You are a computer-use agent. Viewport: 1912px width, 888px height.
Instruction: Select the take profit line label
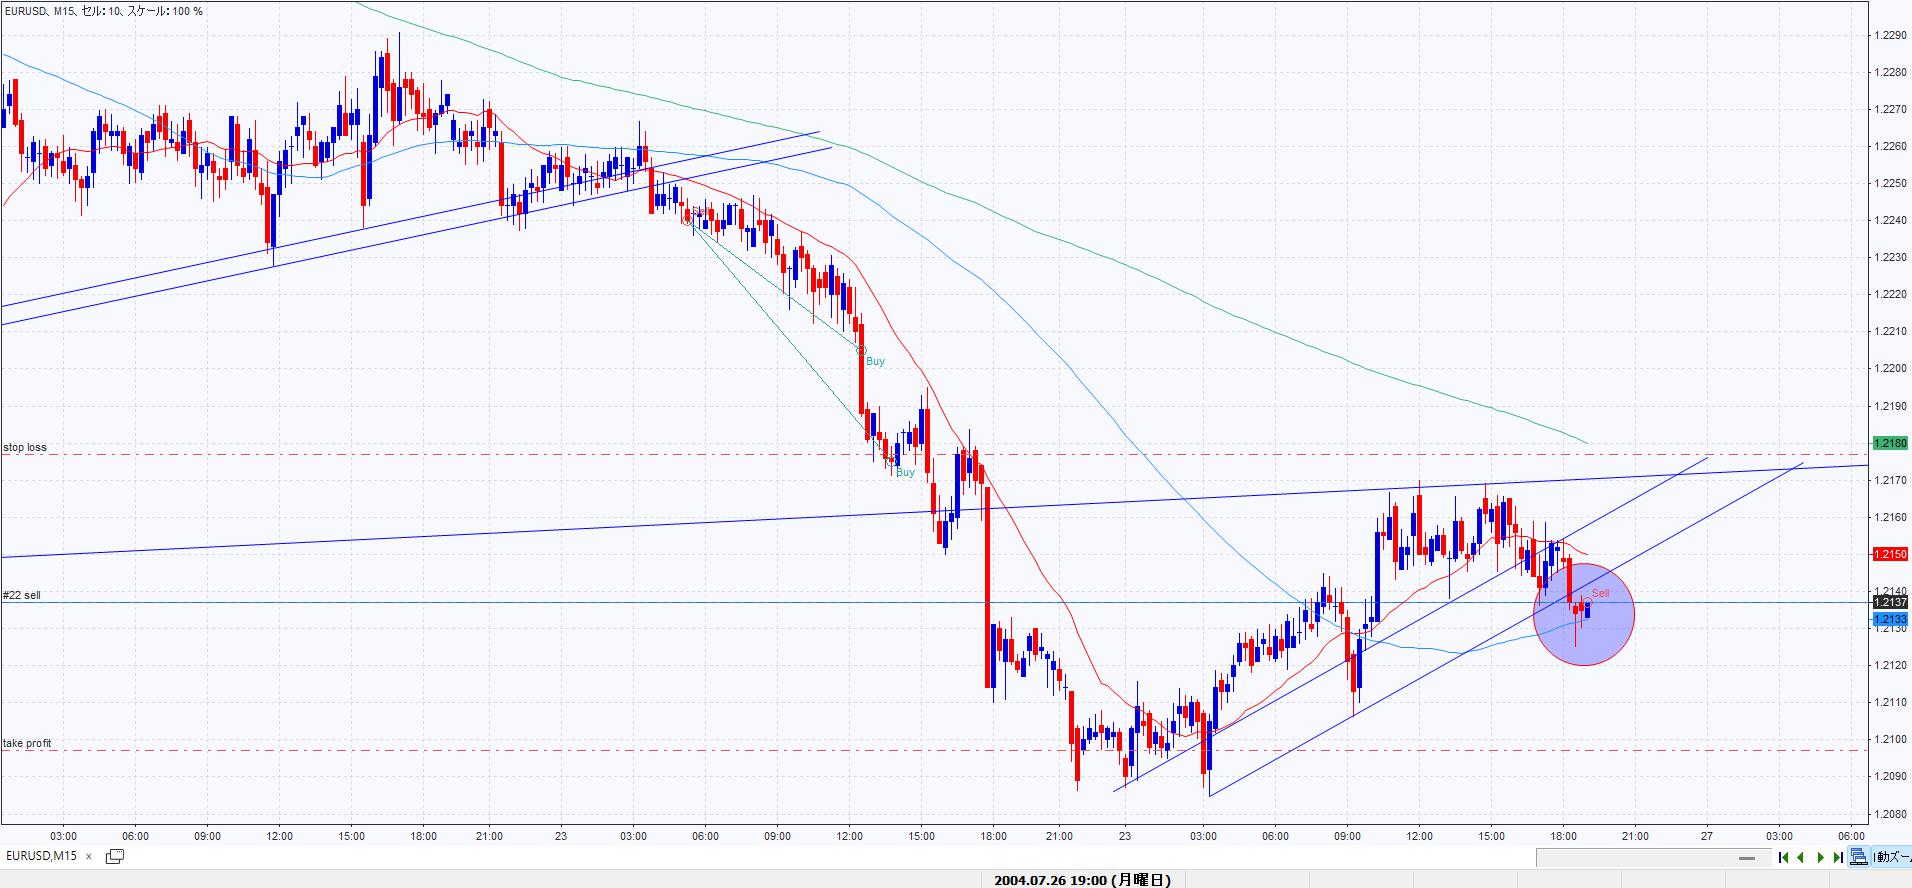click(27, 743)
